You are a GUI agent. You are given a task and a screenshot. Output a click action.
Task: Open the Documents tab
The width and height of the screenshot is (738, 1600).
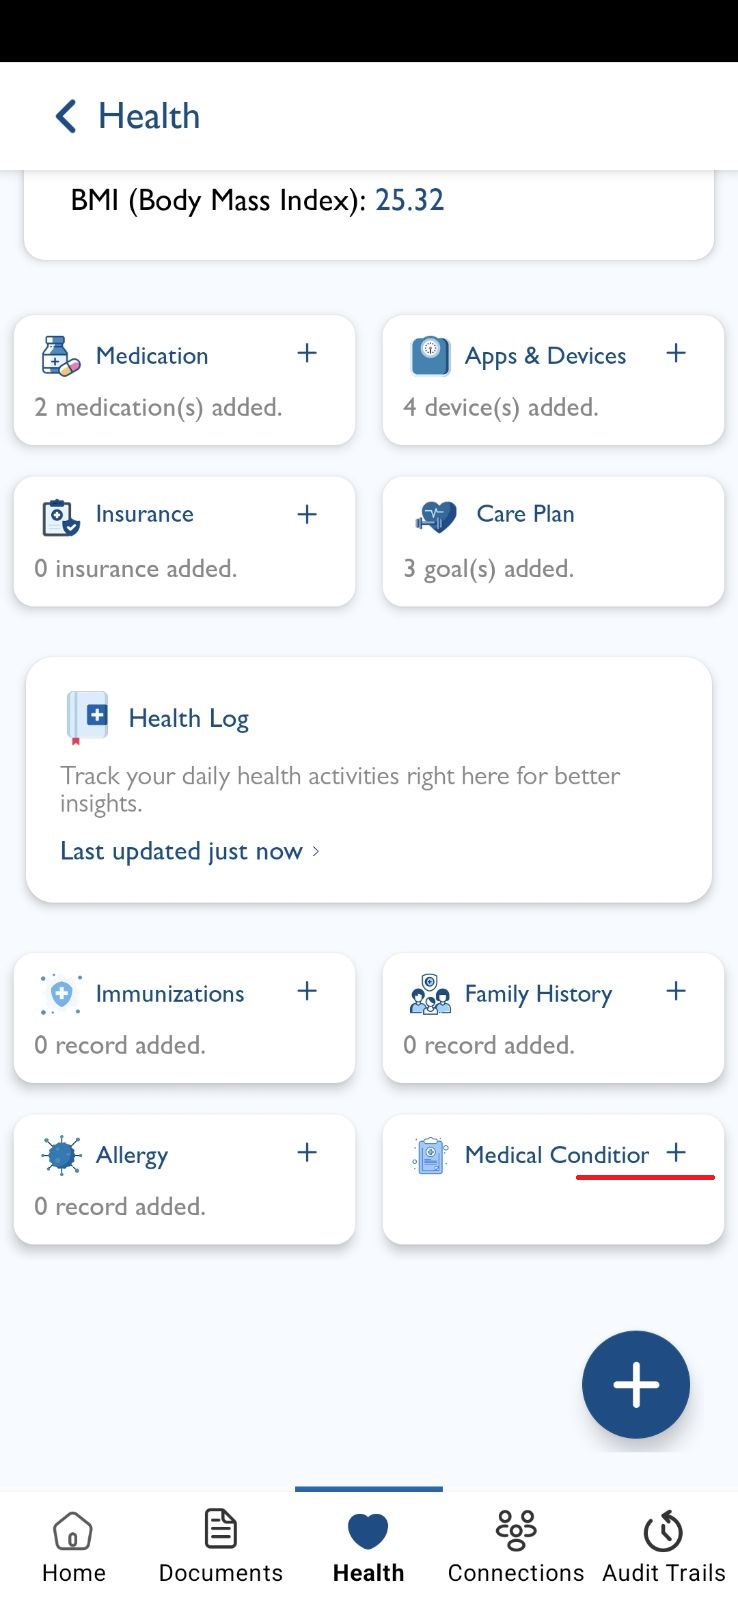[221, 1546]
